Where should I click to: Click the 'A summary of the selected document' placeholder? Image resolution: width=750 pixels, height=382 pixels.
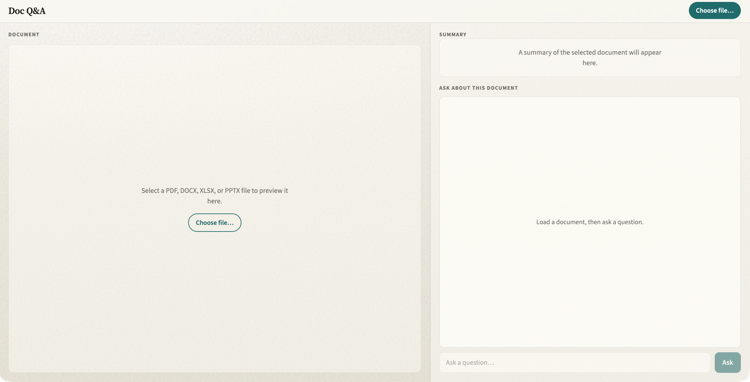590,57
